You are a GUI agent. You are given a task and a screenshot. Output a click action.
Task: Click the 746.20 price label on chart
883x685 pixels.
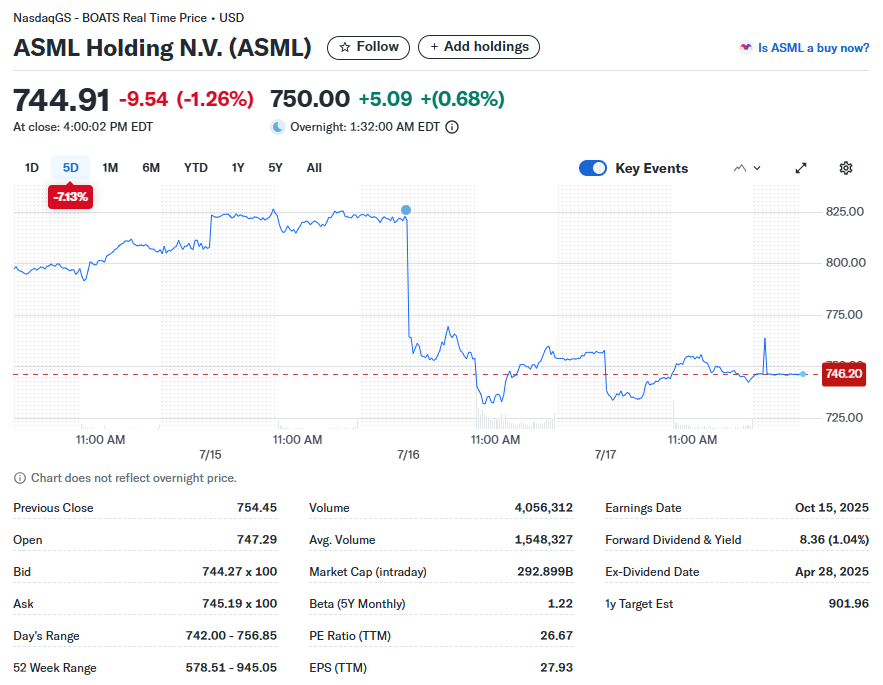[x=844, y=374]
